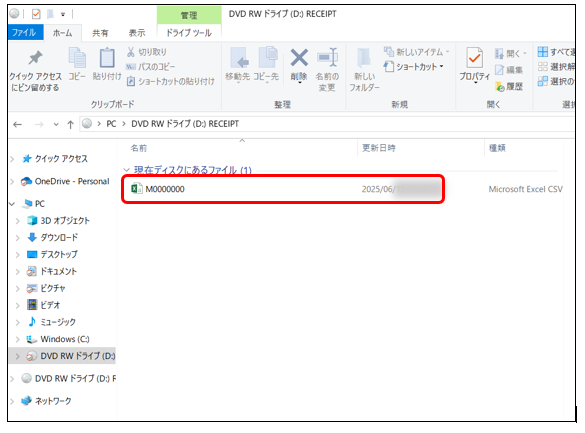Click the Rename icon in ribbon
Image resolution: width=585 pixels, height=433 pixels.
pyautogui.click(x=327, y=58)
